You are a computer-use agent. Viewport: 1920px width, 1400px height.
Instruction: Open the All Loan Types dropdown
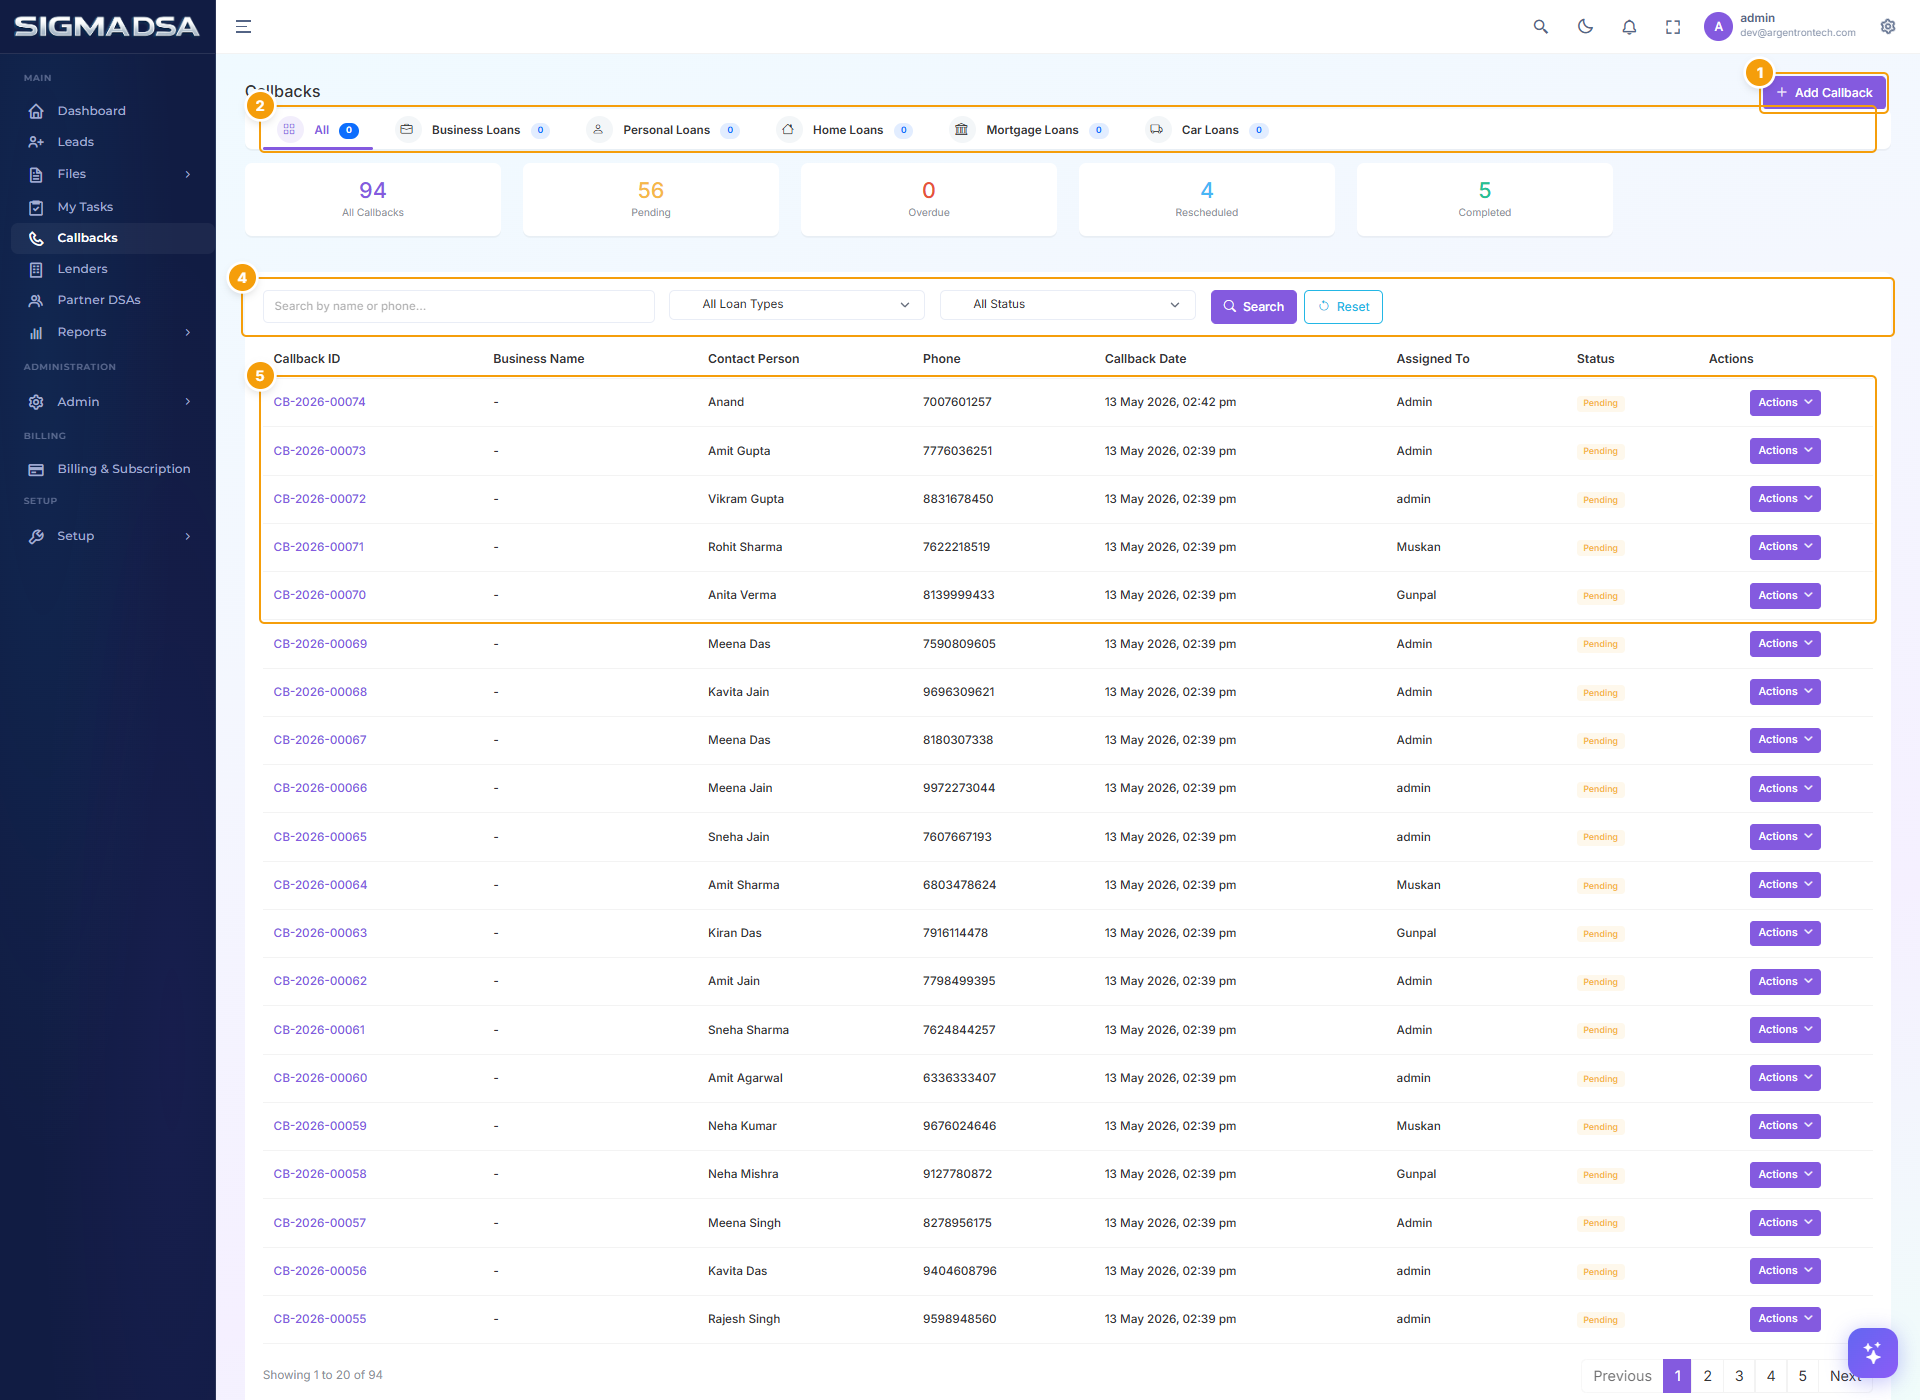[796, 305]
